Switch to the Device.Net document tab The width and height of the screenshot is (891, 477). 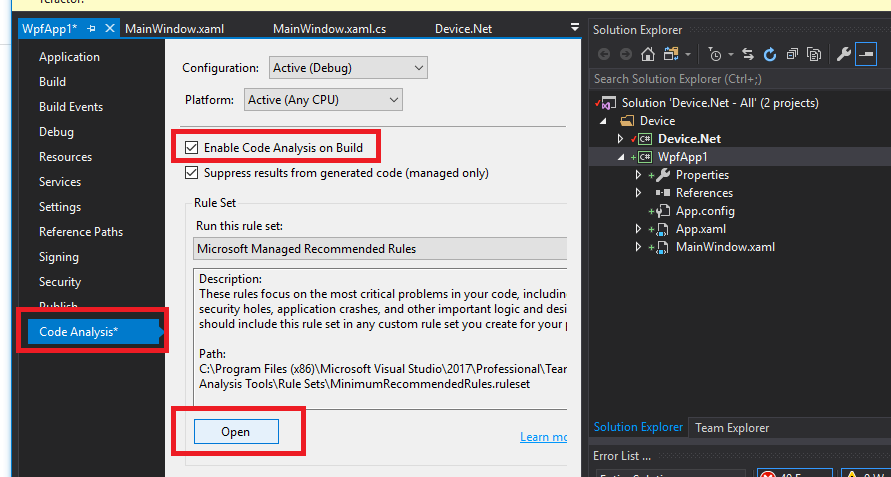(464, 28)
